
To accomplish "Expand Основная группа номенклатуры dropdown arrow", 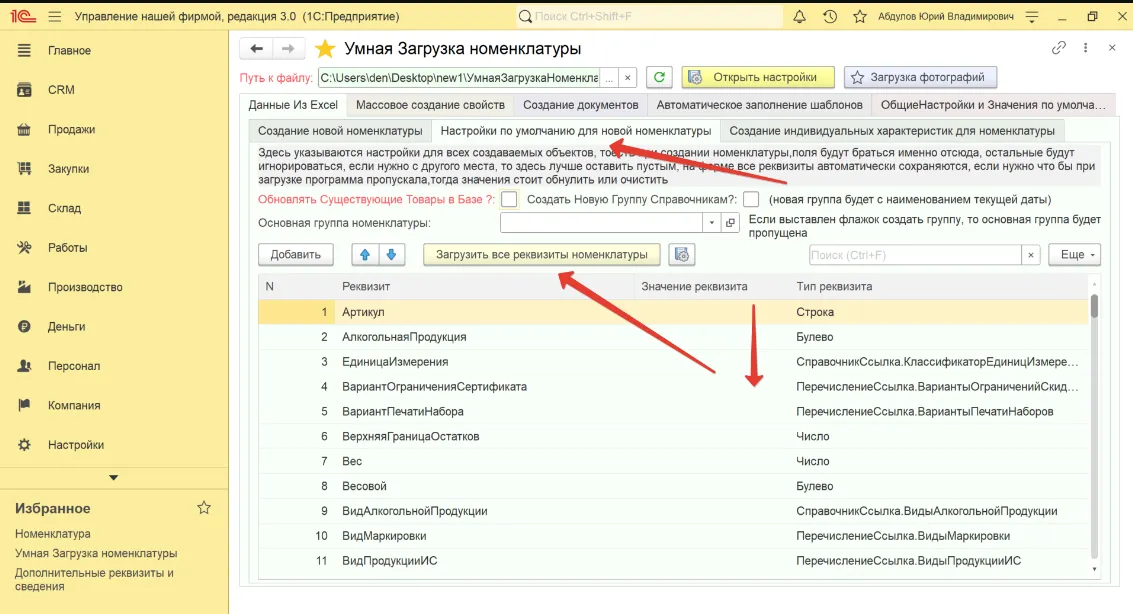I will coord(712,223).
